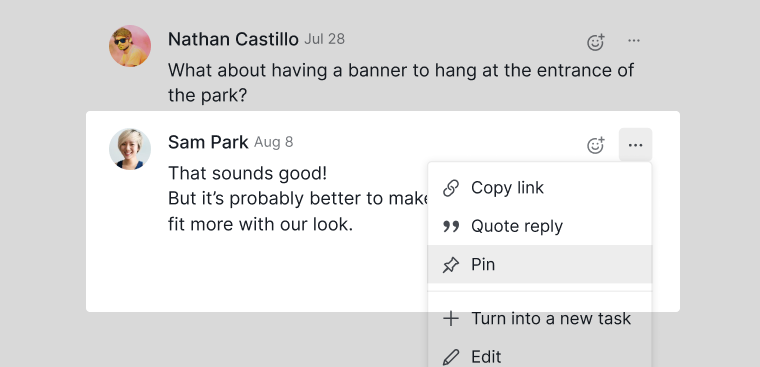Open more options for Nathan Castillo's comment
760x367 pixels.
pos(634,41)
